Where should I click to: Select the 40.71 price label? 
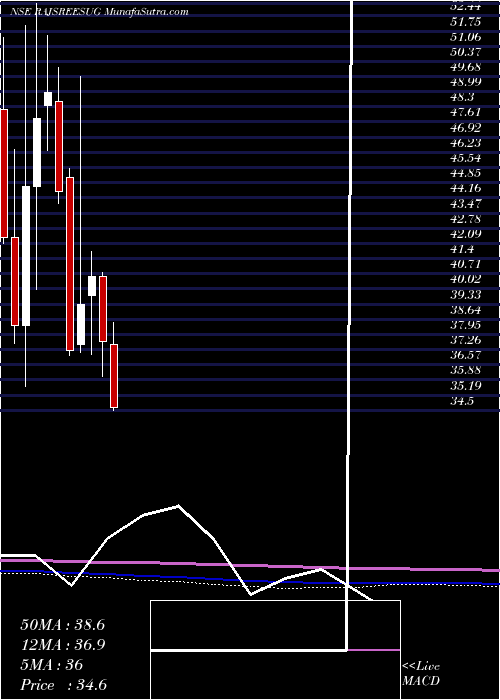point(466,264)
